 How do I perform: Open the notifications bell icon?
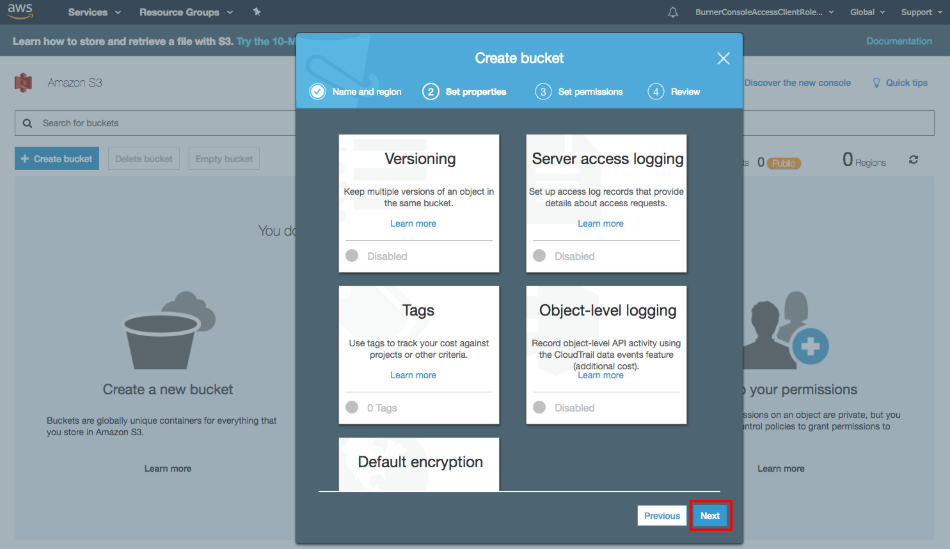673,12
